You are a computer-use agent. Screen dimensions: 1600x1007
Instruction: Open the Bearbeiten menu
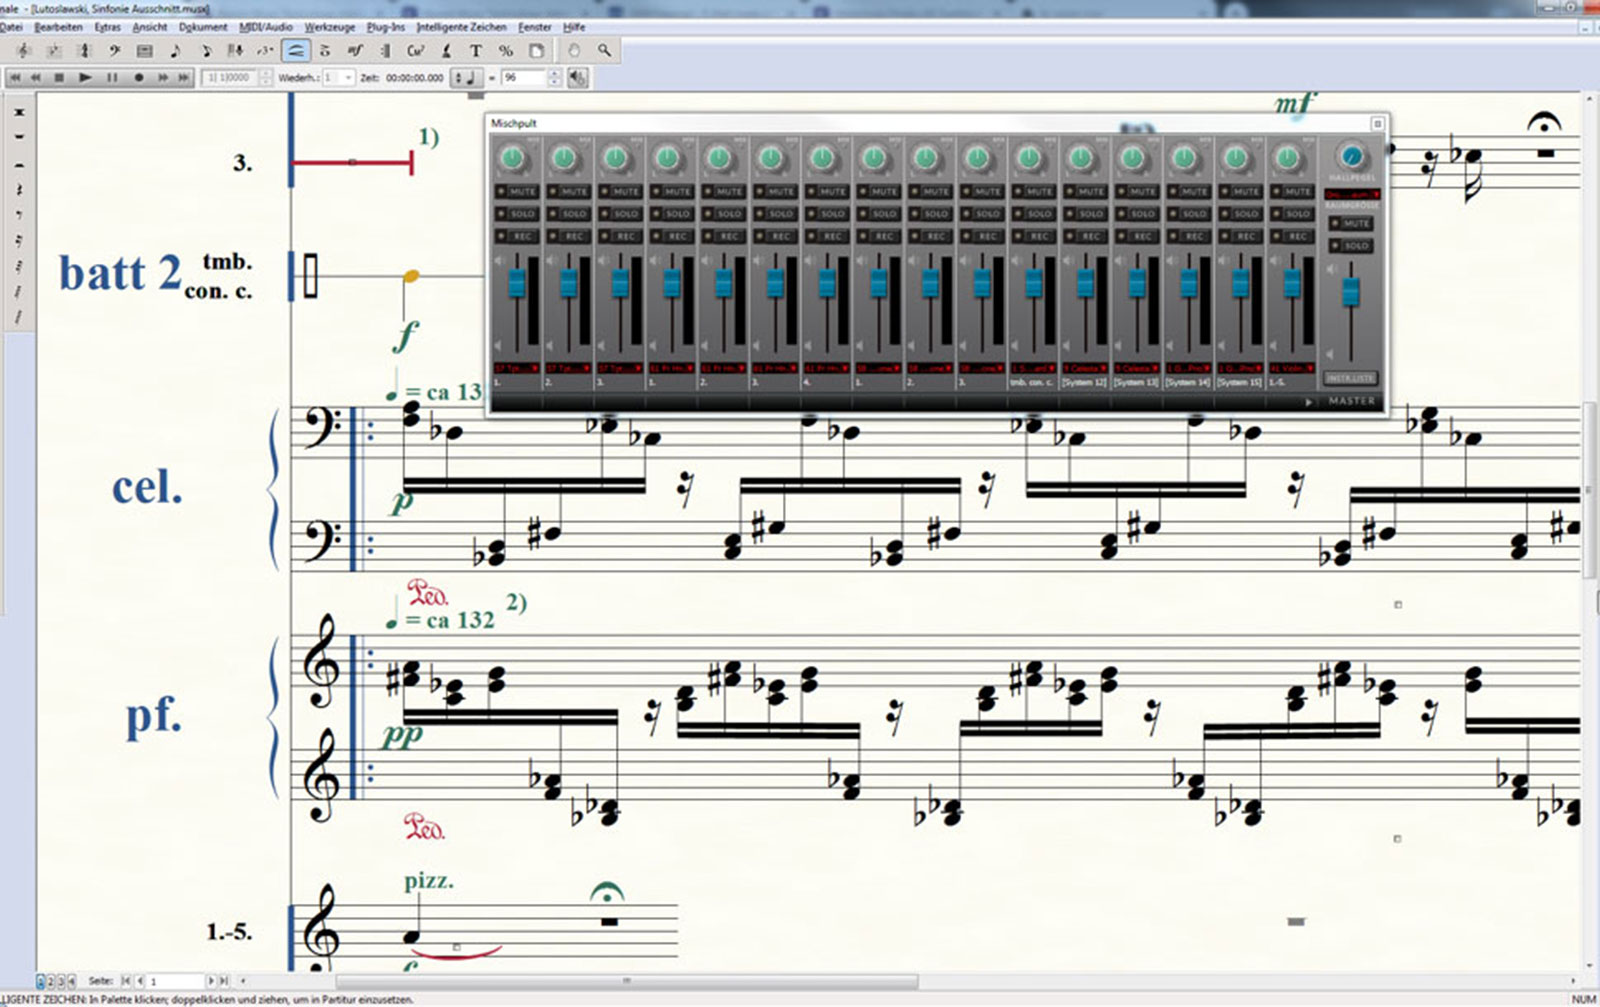click(58, 27)
